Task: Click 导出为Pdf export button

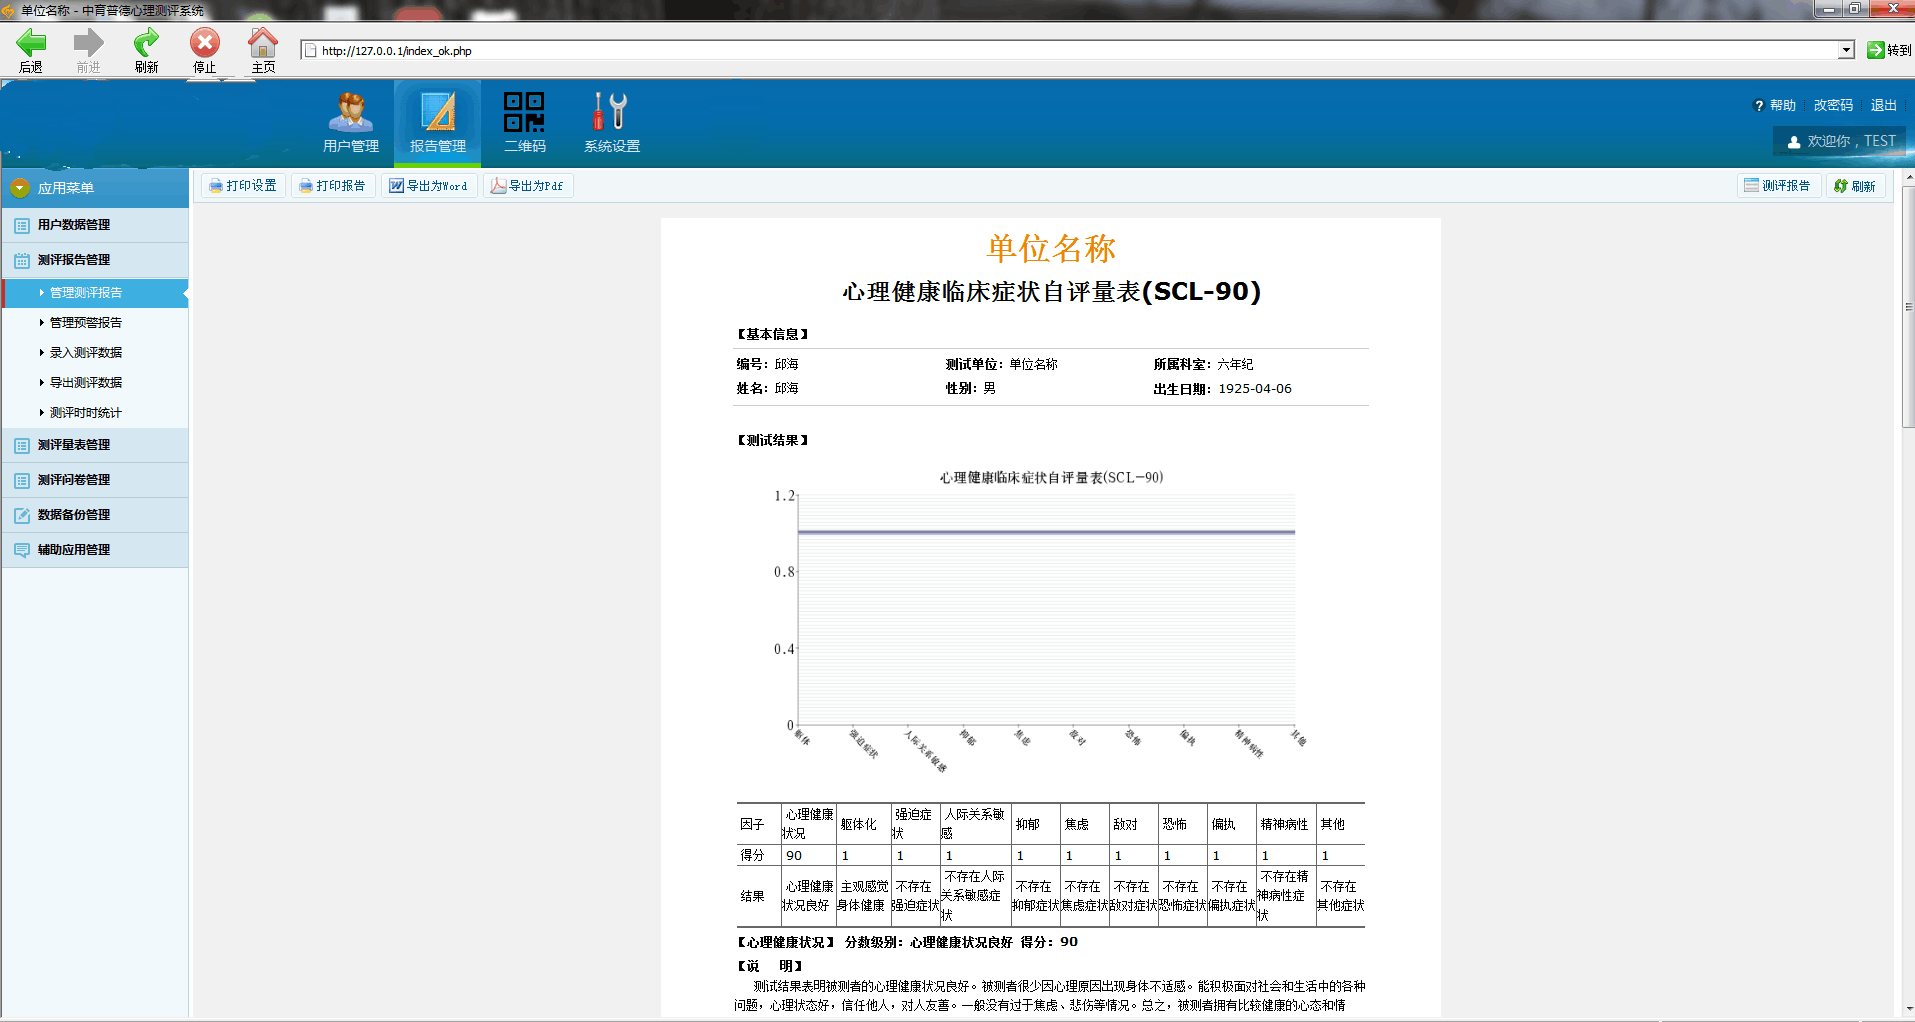Action: [x=527, y=186]
